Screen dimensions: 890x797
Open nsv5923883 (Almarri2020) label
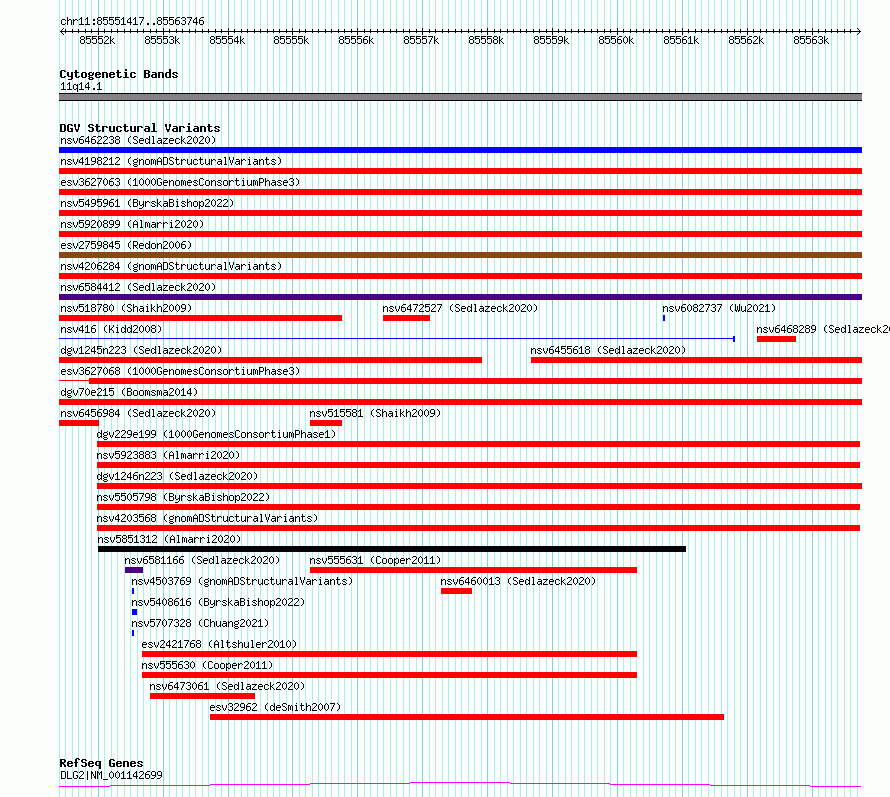click(168, 455)
